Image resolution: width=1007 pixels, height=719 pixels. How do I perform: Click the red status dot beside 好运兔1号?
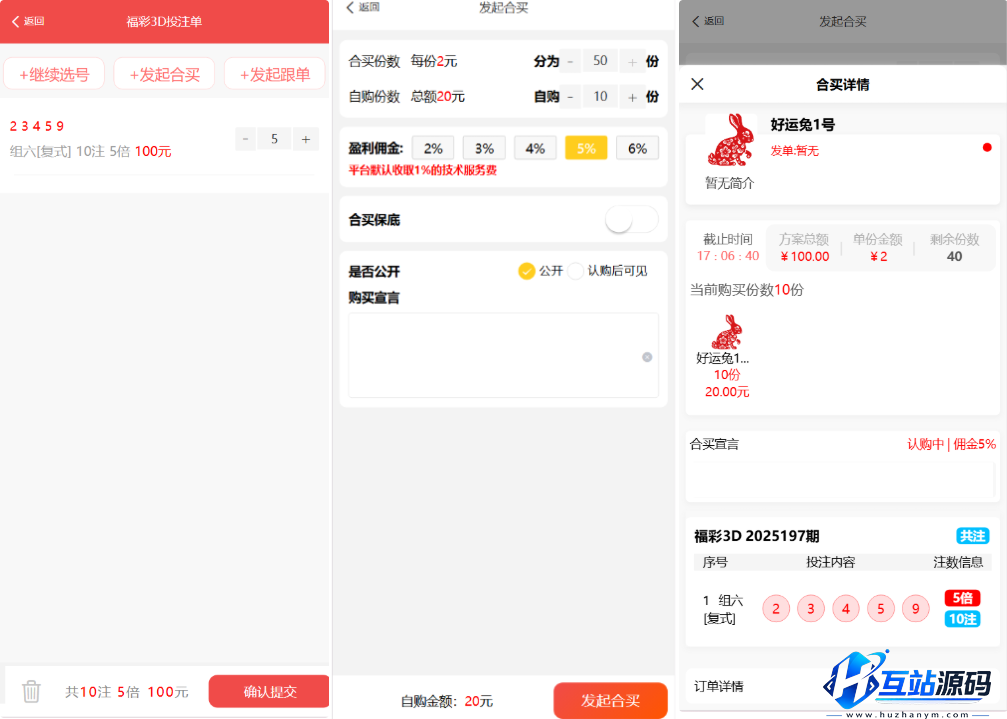(x=988, y=148)
